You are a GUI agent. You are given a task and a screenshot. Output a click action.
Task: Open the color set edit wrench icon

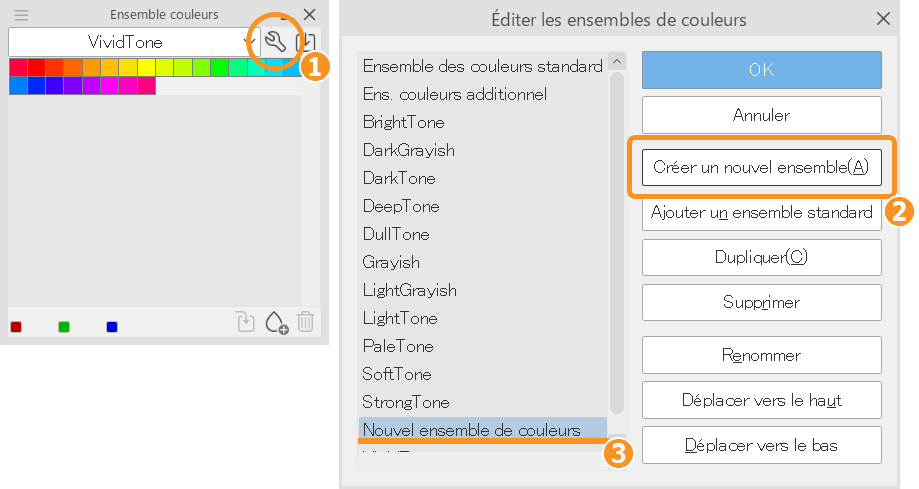[276, 42]
